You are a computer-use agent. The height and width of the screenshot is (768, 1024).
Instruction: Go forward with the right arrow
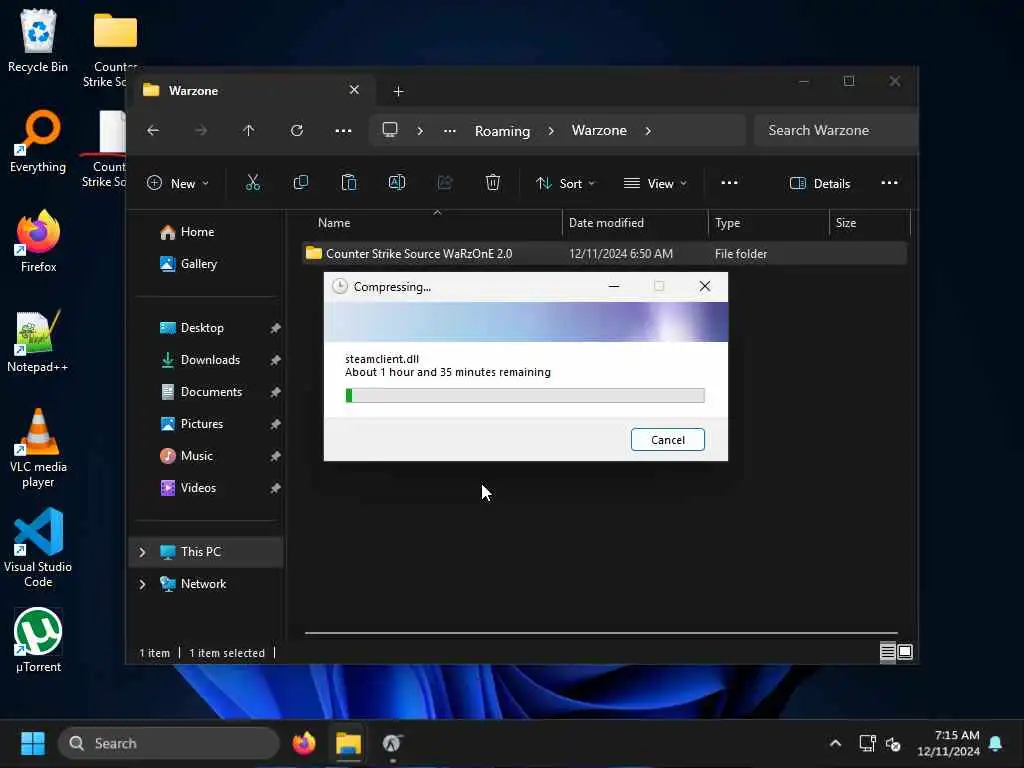tap(201, 131)
